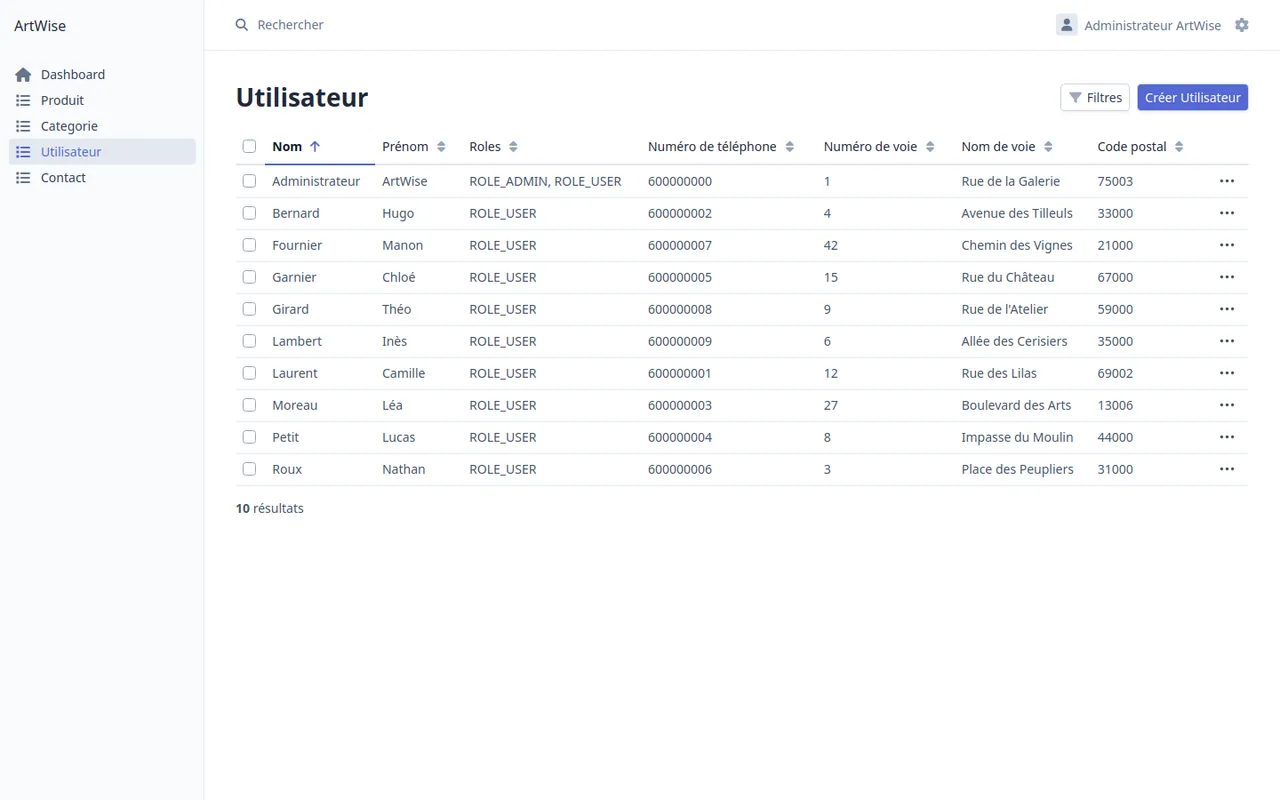The width and height of the screenshot is (1280, 800).
Task: Open actions menu for Administrateur row
Action: [1227, 182]
